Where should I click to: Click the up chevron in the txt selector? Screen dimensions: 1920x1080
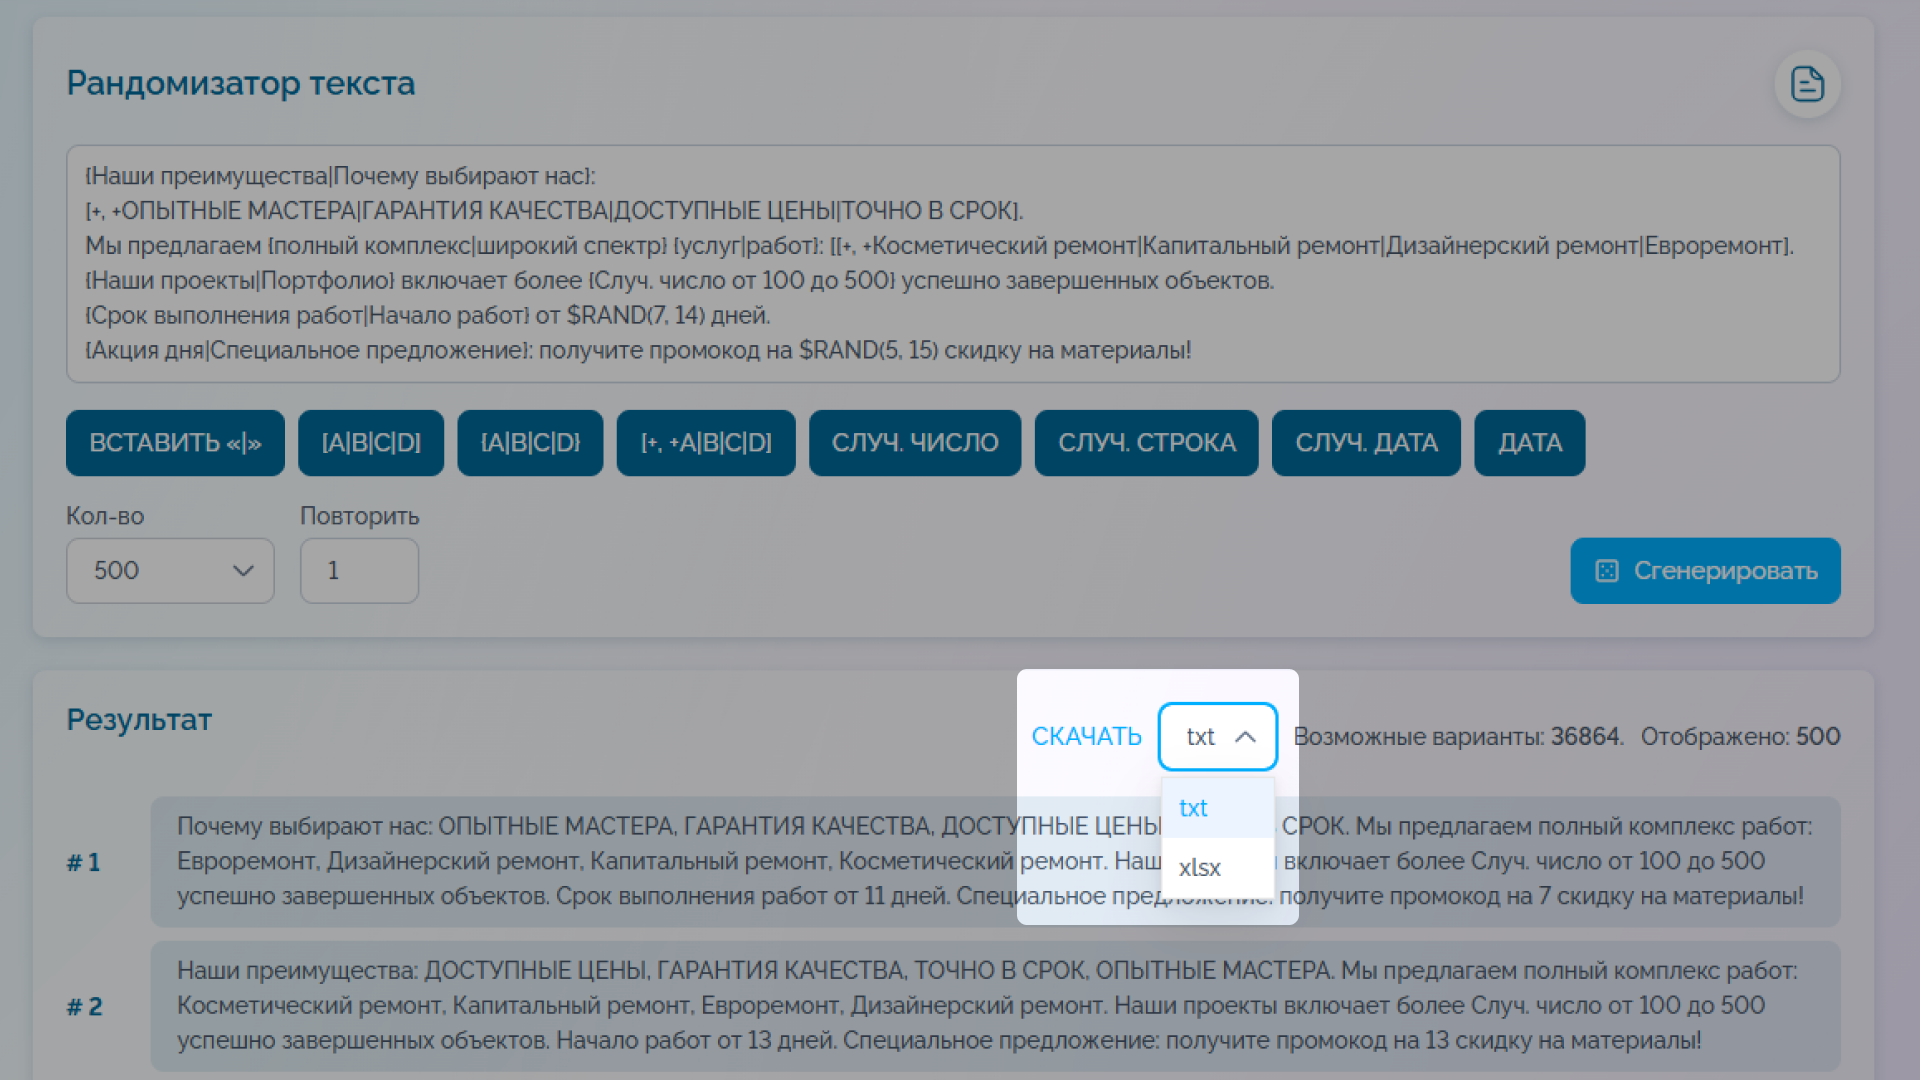[x=1245, y=737]
